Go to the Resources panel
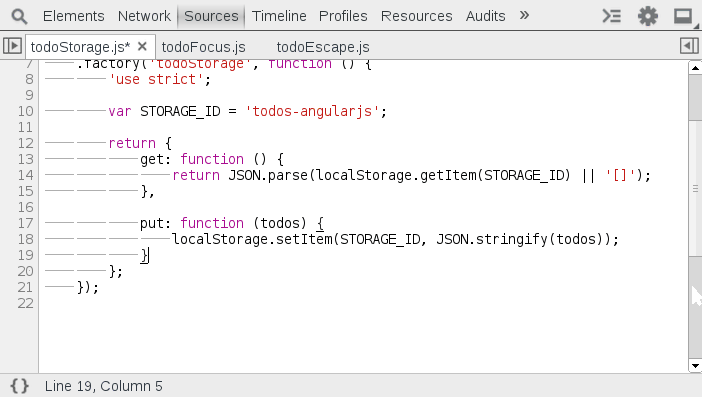The height and width of the screenshot is (397, 702). click(416, 16)
